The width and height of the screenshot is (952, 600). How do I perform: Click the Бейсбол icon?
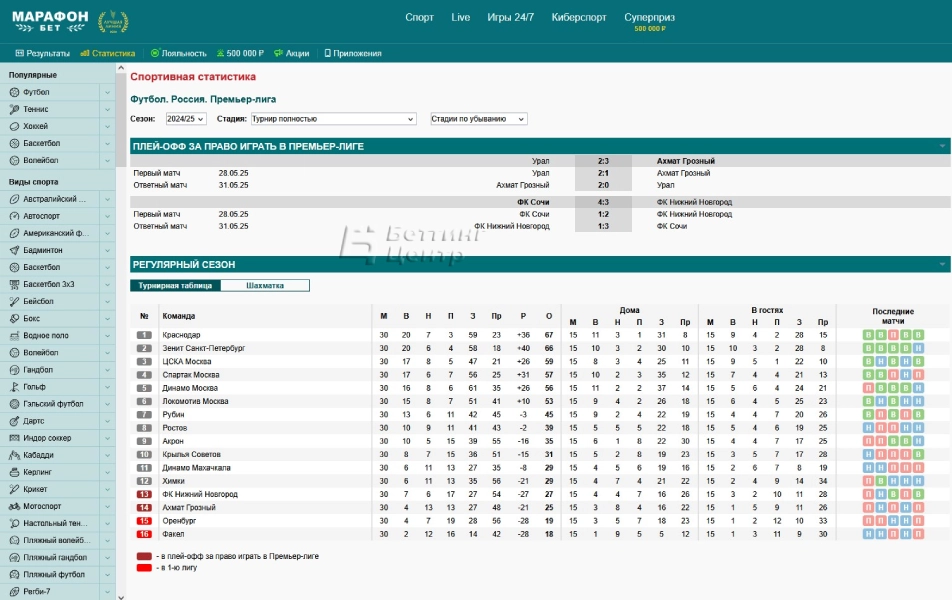15,301
